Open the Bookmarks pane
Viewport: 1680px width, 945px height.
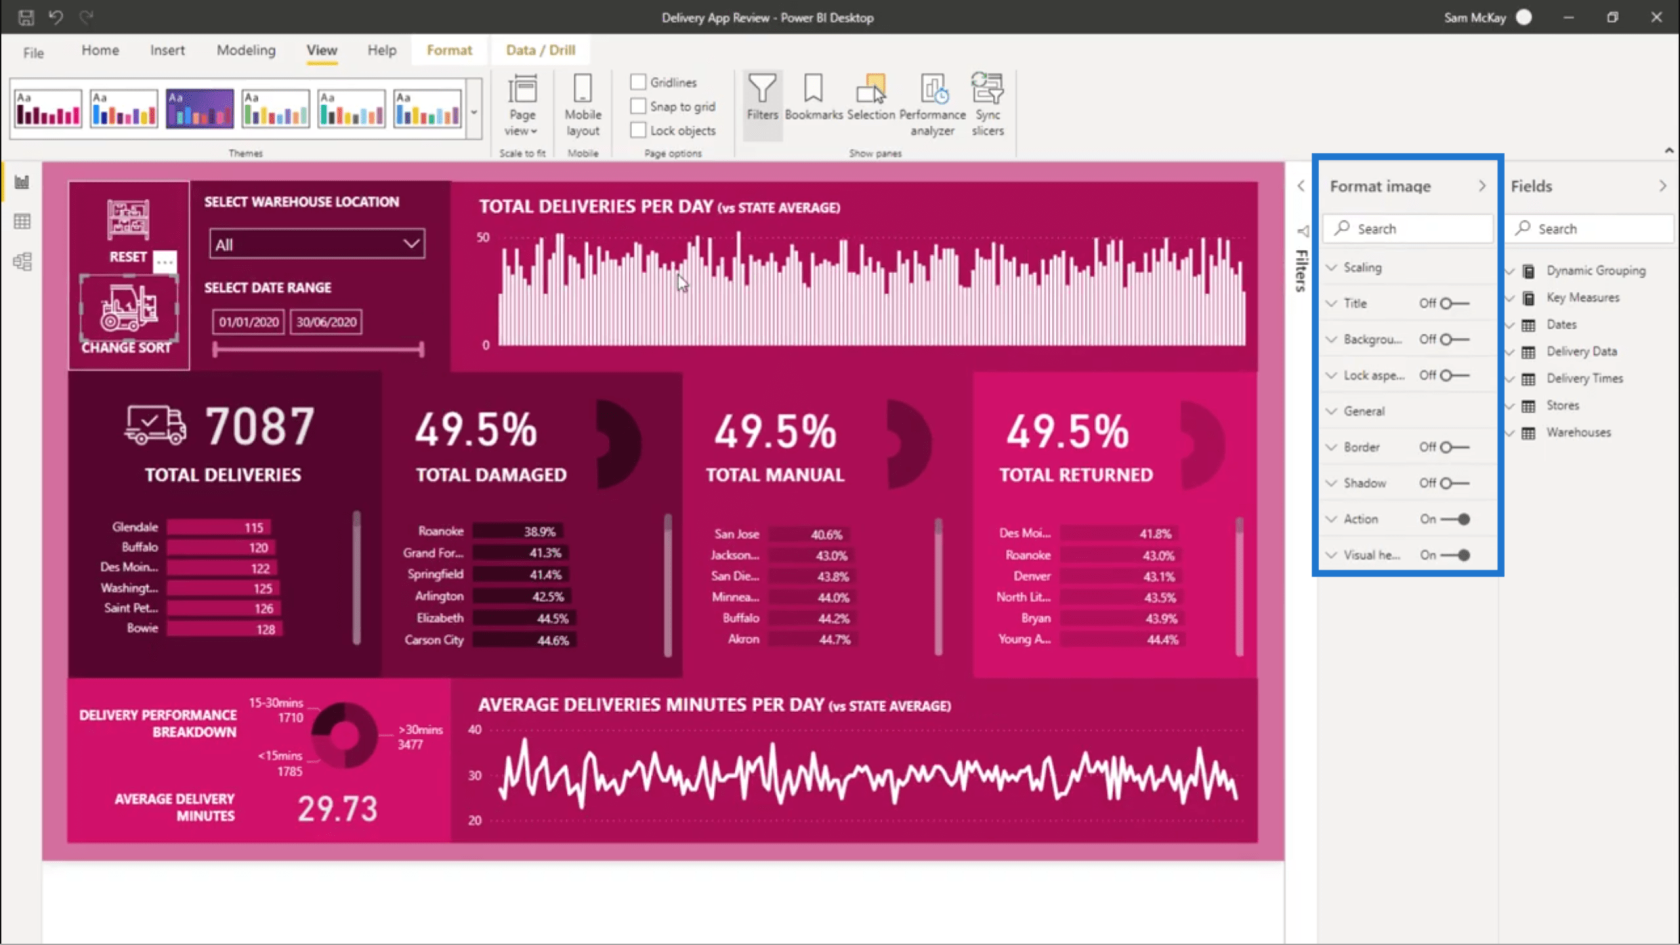coord(814,98)
